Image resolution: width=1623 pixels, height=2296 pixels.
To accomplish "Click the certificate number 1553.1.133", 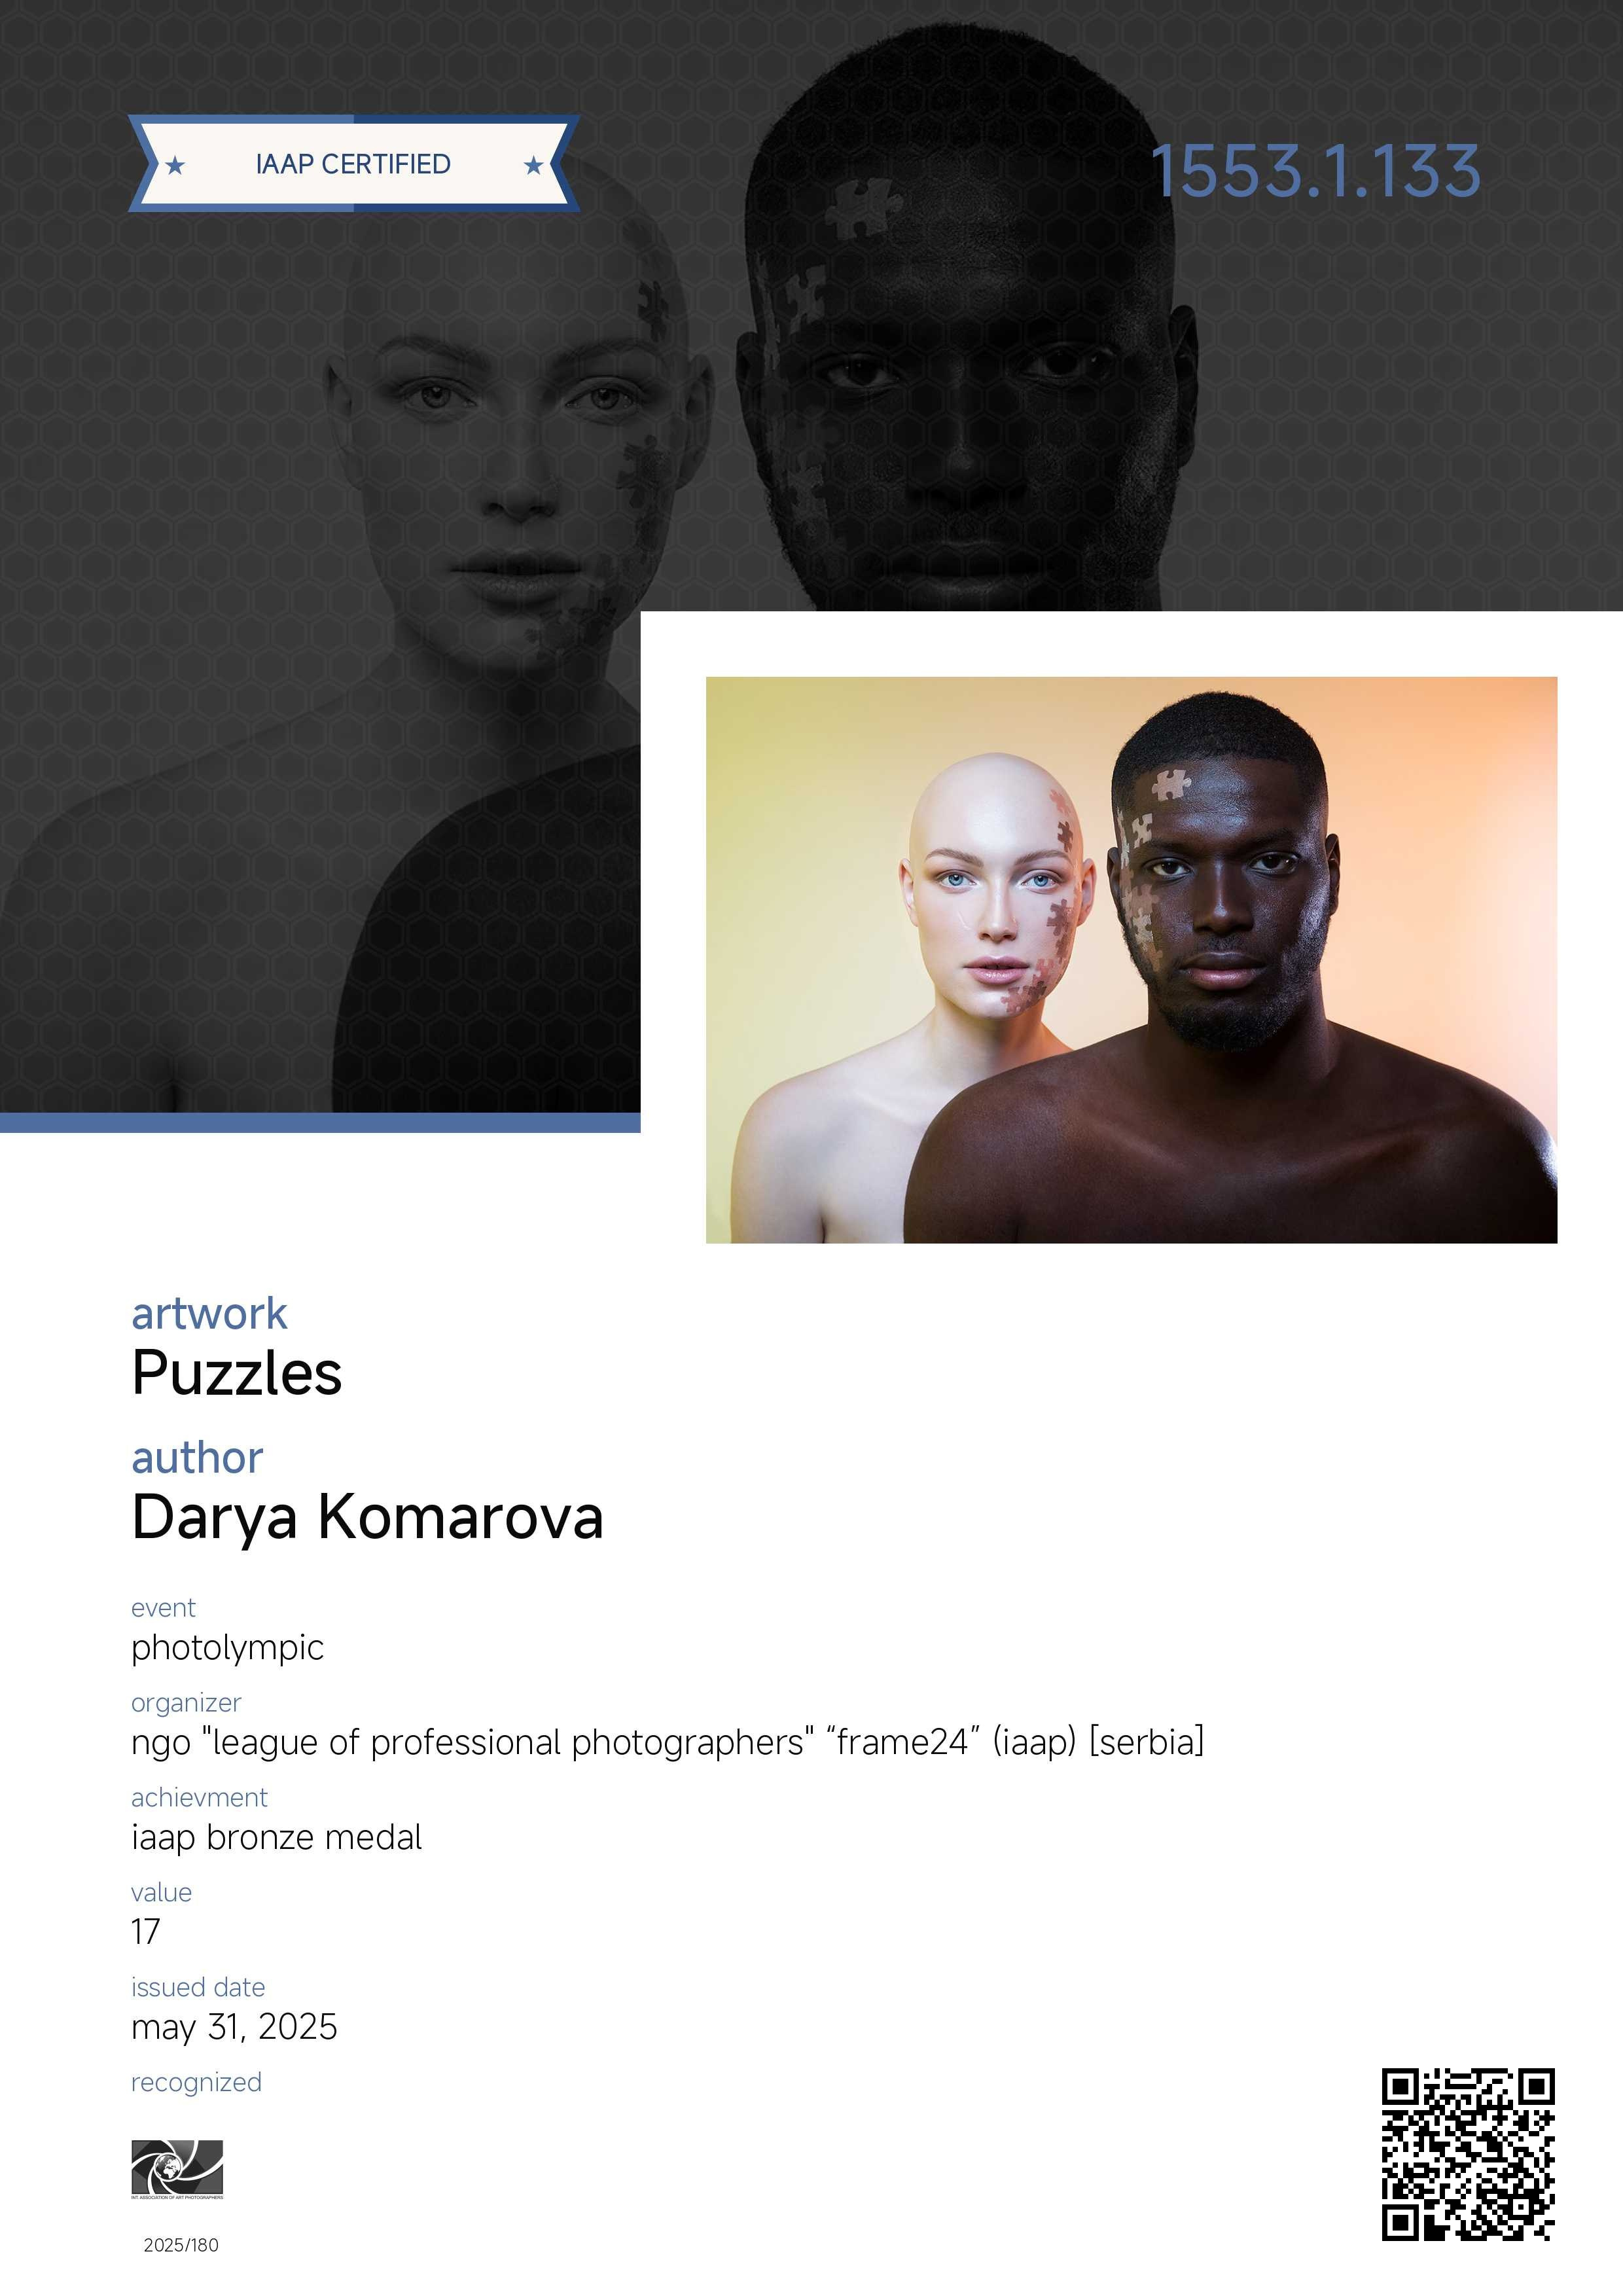I will [1315, 171].
